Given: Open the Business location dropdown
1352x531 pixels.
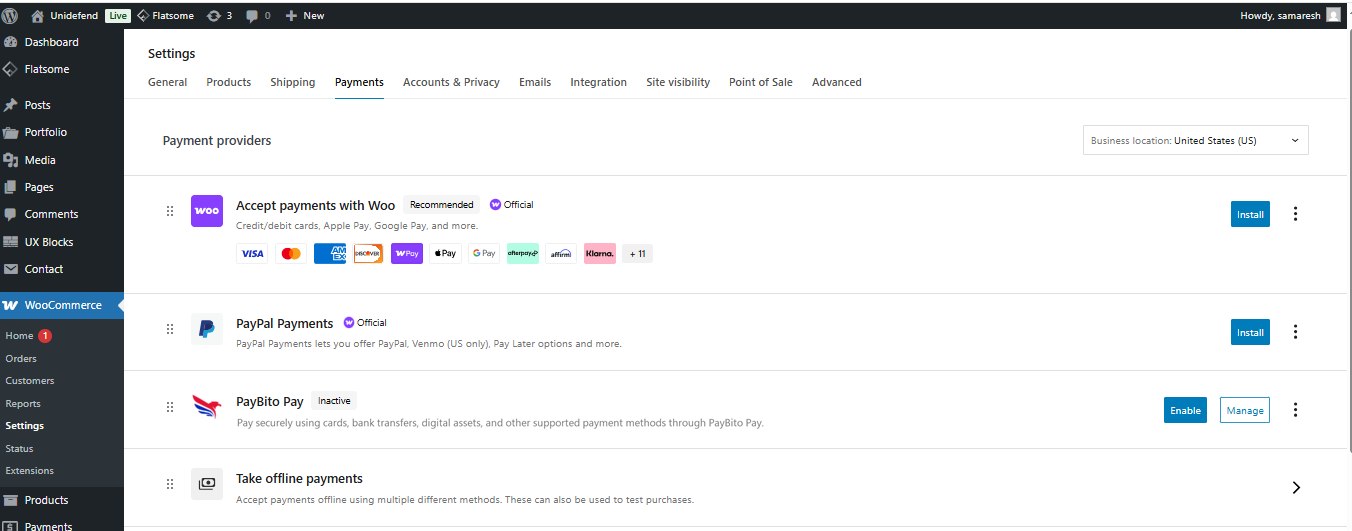Looking at the screenshot, I should [x=1196, y=141].
